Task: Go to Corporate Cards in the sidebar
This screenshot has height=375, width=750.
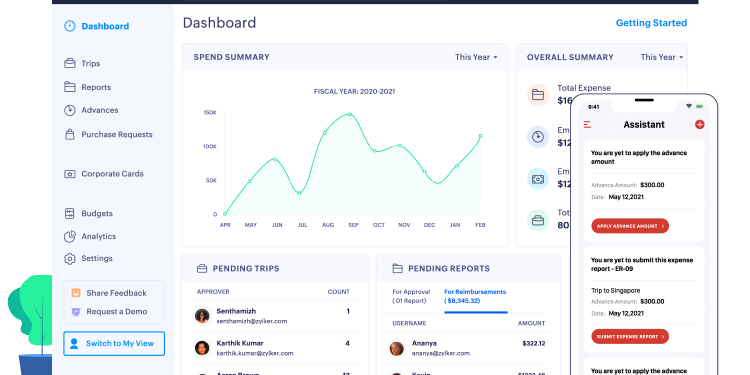Action: click(112, 174)
